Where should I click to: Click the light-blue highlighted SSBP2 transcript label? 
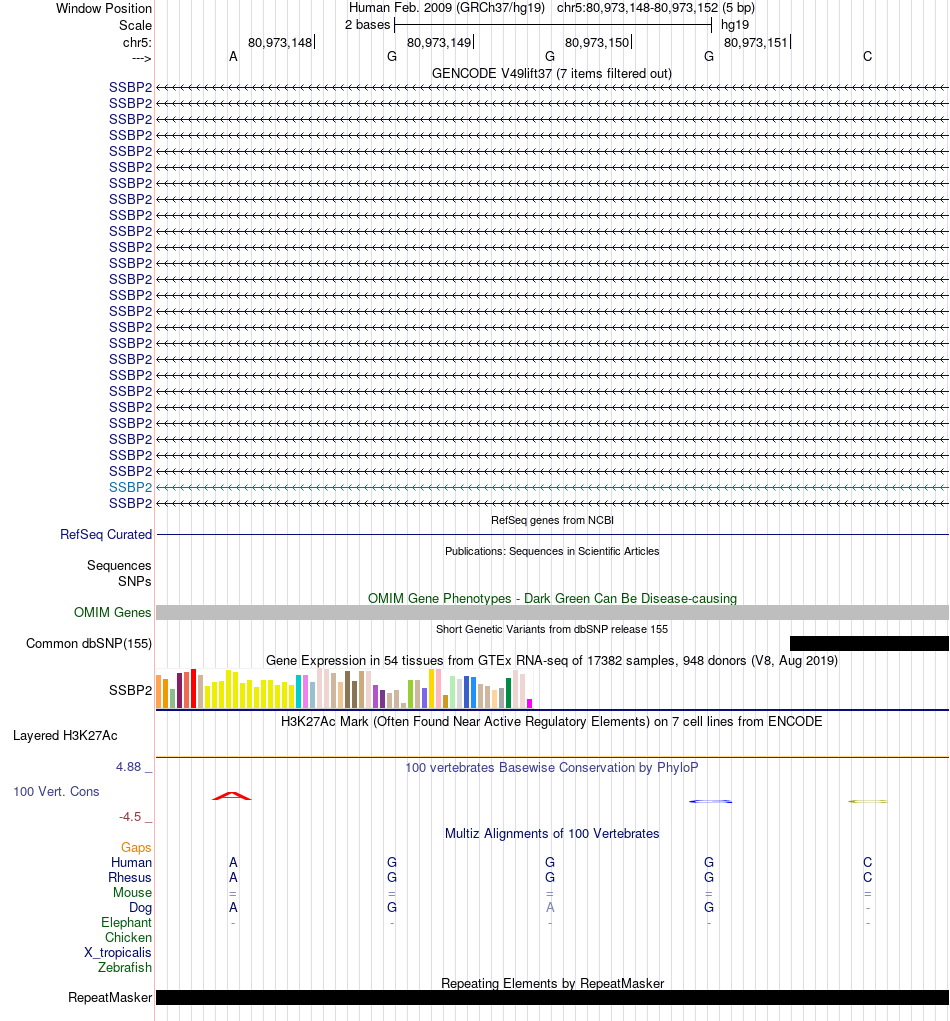(130, 487)
